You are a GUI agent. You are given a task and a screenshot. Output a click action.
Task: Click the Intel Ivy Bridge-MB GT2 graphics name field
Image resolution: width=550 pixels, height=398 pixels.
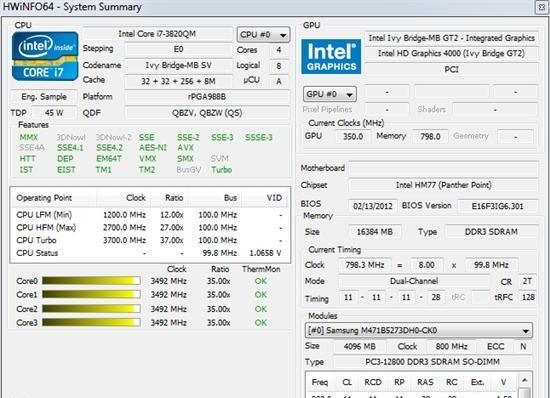coord(451,38)
